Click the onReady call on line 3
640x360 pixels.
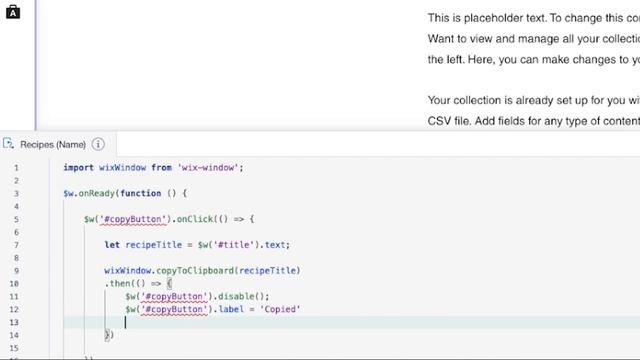click(97, 193)
